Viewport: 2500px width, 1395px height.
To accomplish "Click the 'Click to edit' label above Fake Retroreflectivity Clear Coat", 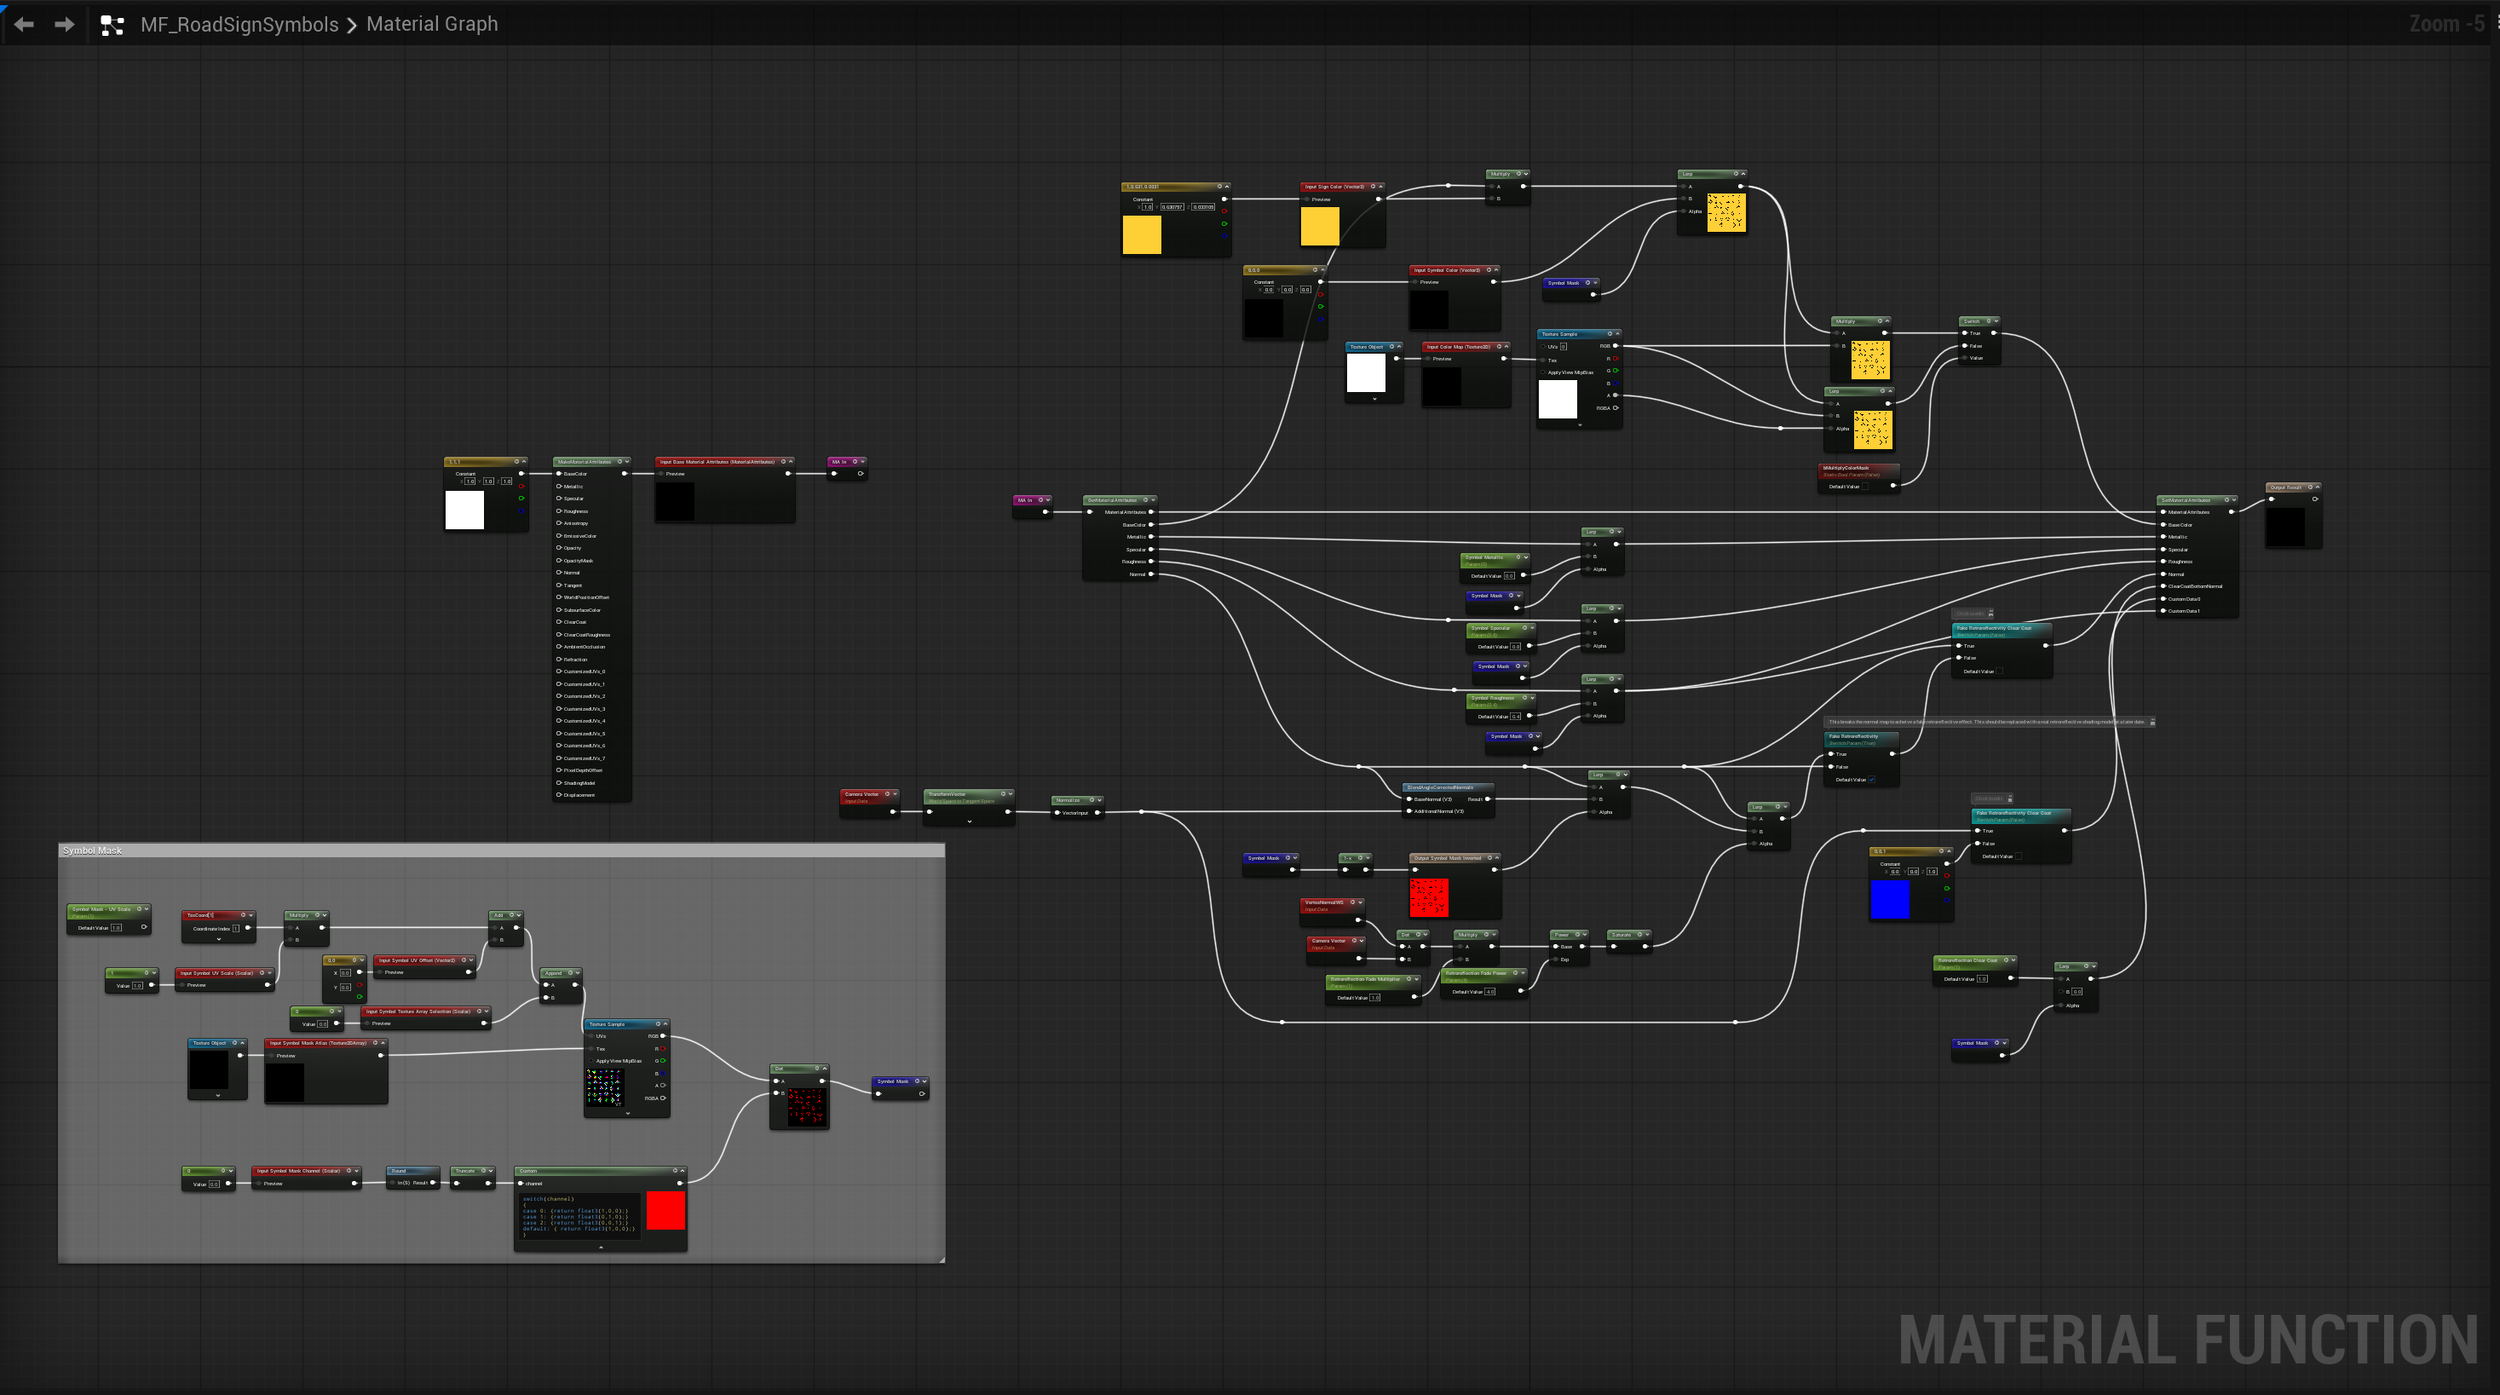I will (1970, 613).
